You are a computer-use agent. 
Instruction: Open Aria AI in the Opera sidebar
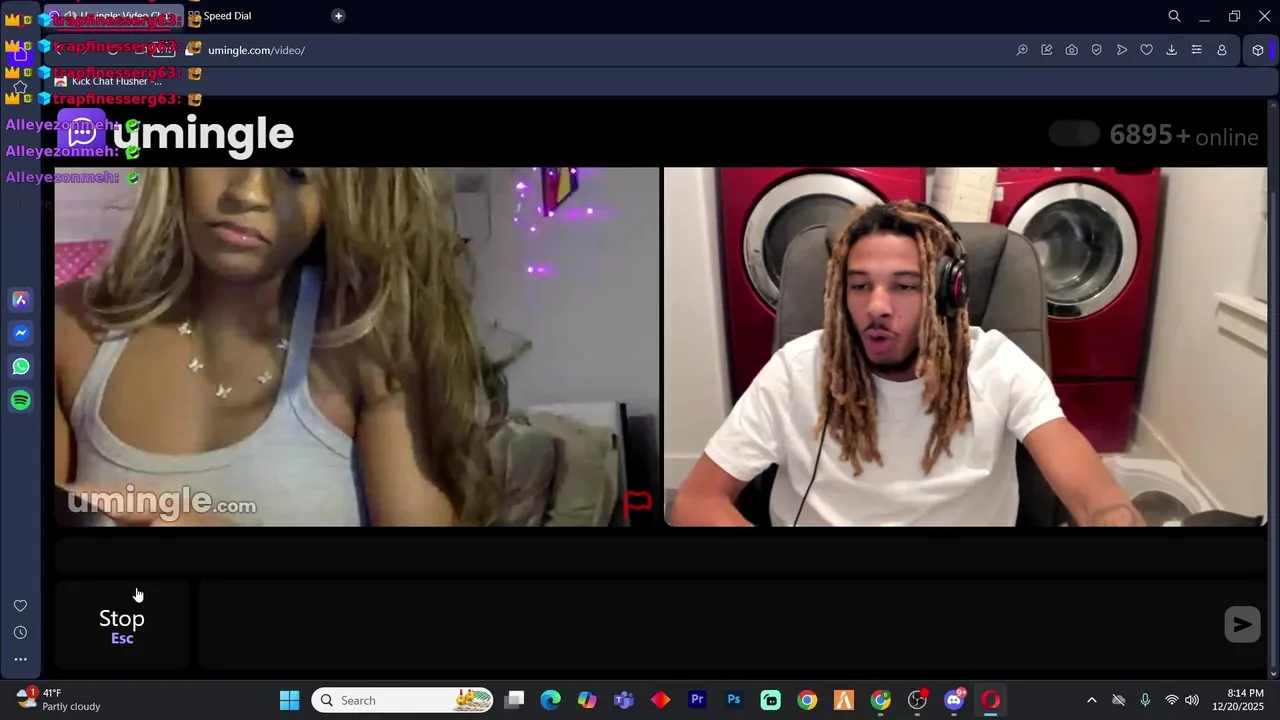pyautogui.click(x=20, y=300)
